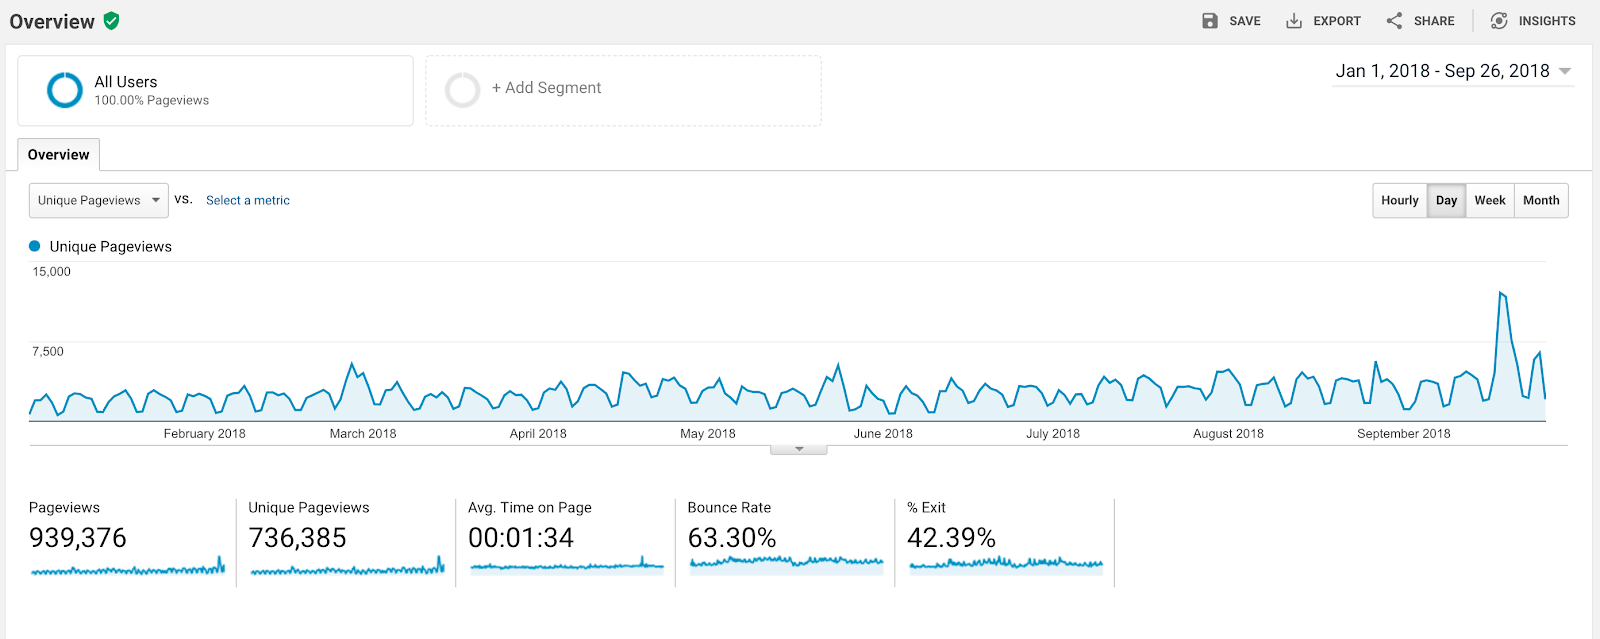Click the Bounce Rate sparkline chart
This screenshot has width=1600, height=639.
786,563
